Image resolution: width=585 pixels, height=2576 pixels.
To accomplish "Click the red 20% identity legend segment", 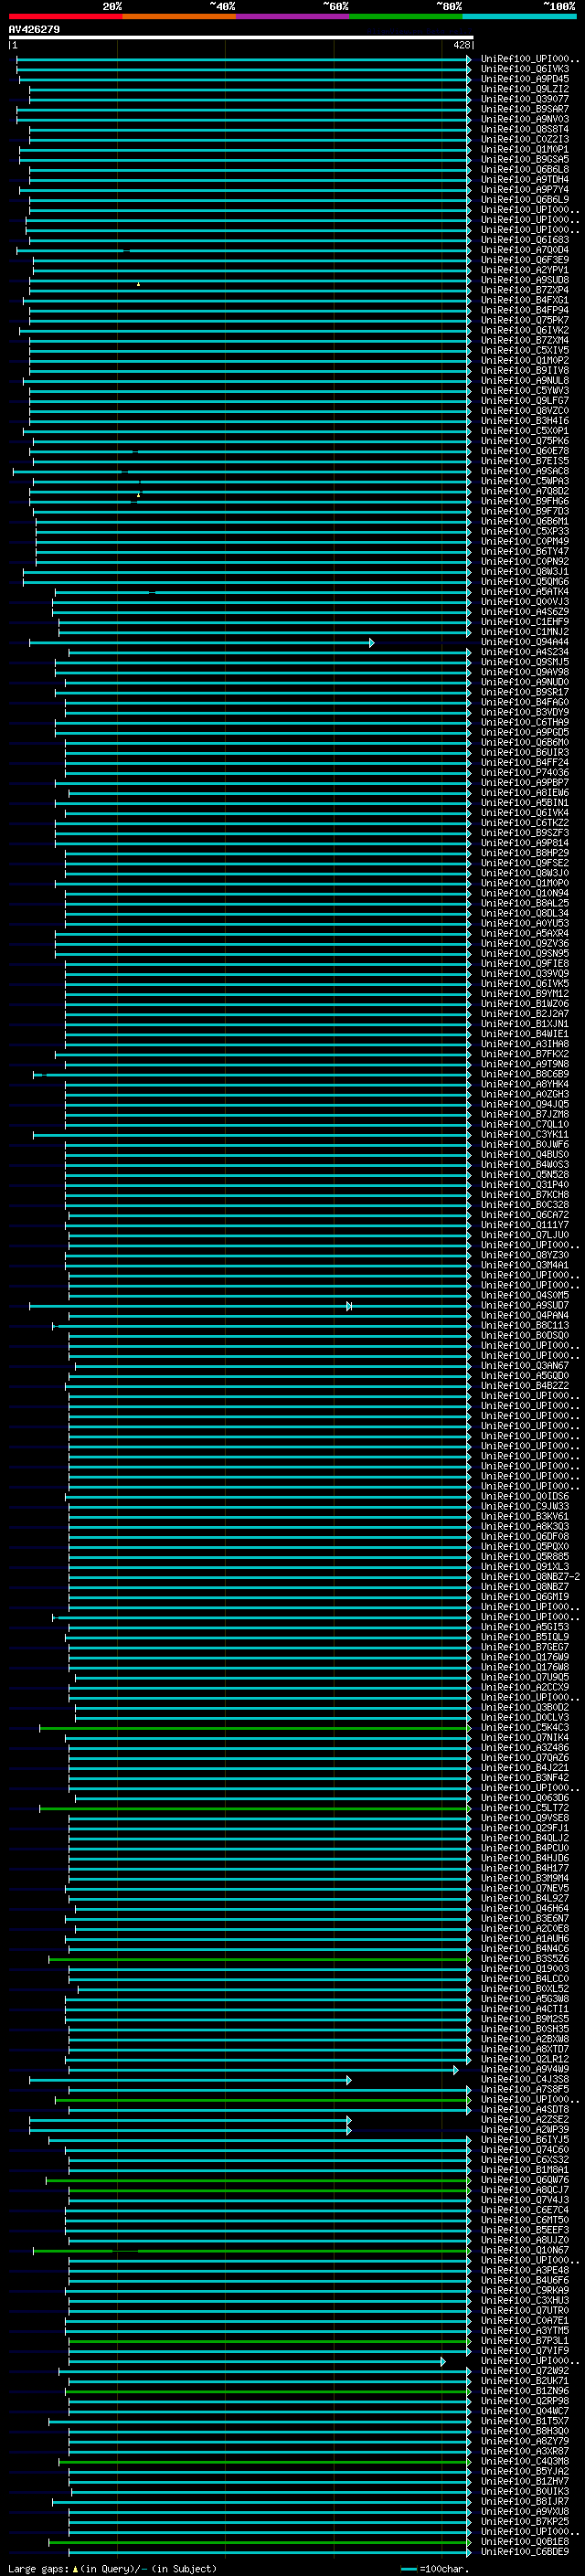I will tap(65, 17).
